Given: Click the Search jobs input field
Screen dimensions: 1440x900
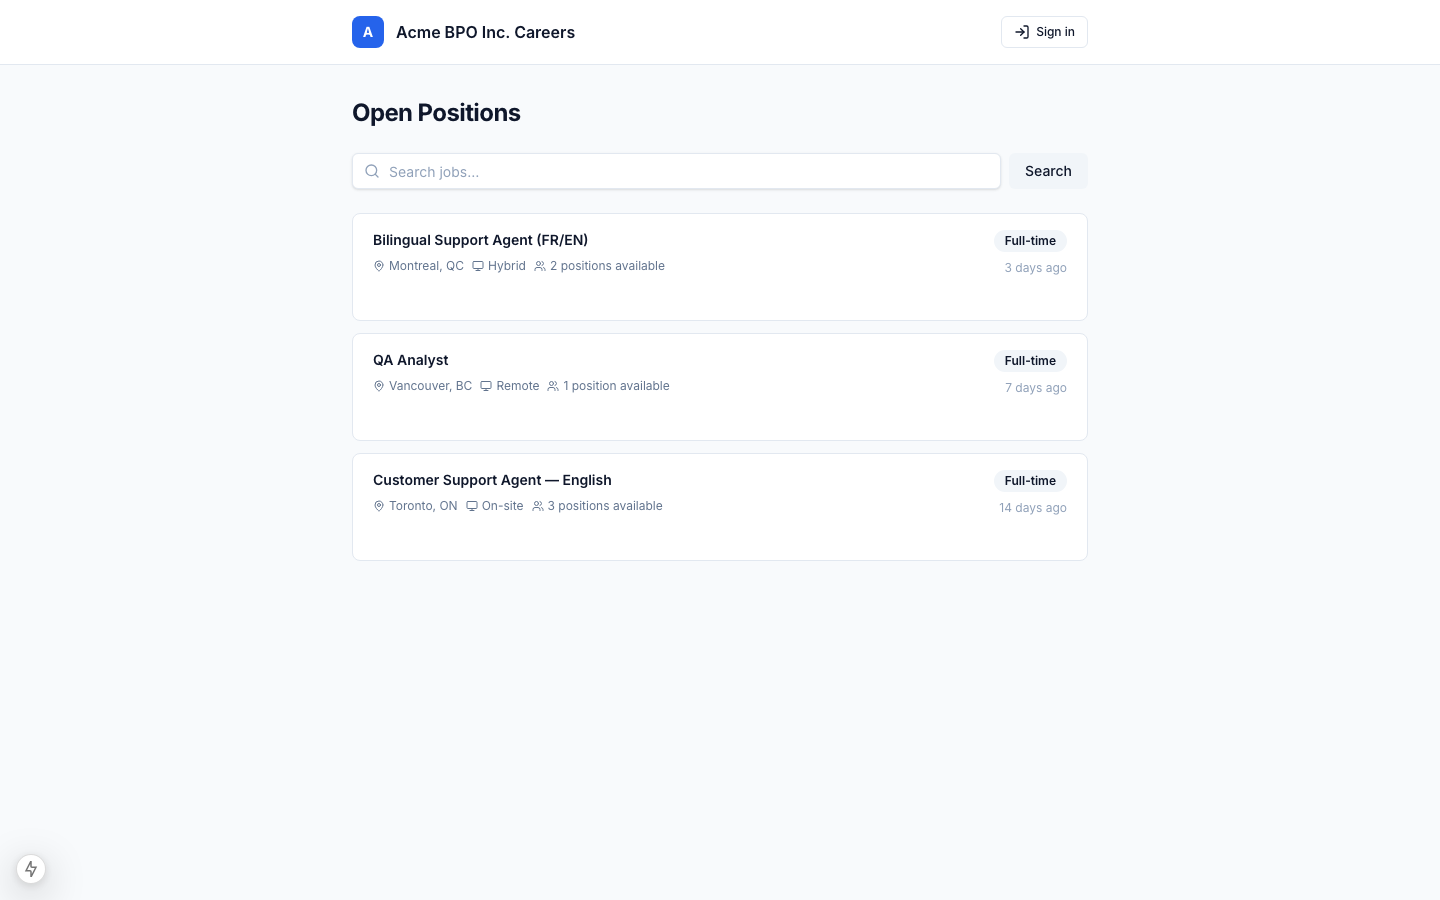Looking at the screenshot, I should coord(676,171).
